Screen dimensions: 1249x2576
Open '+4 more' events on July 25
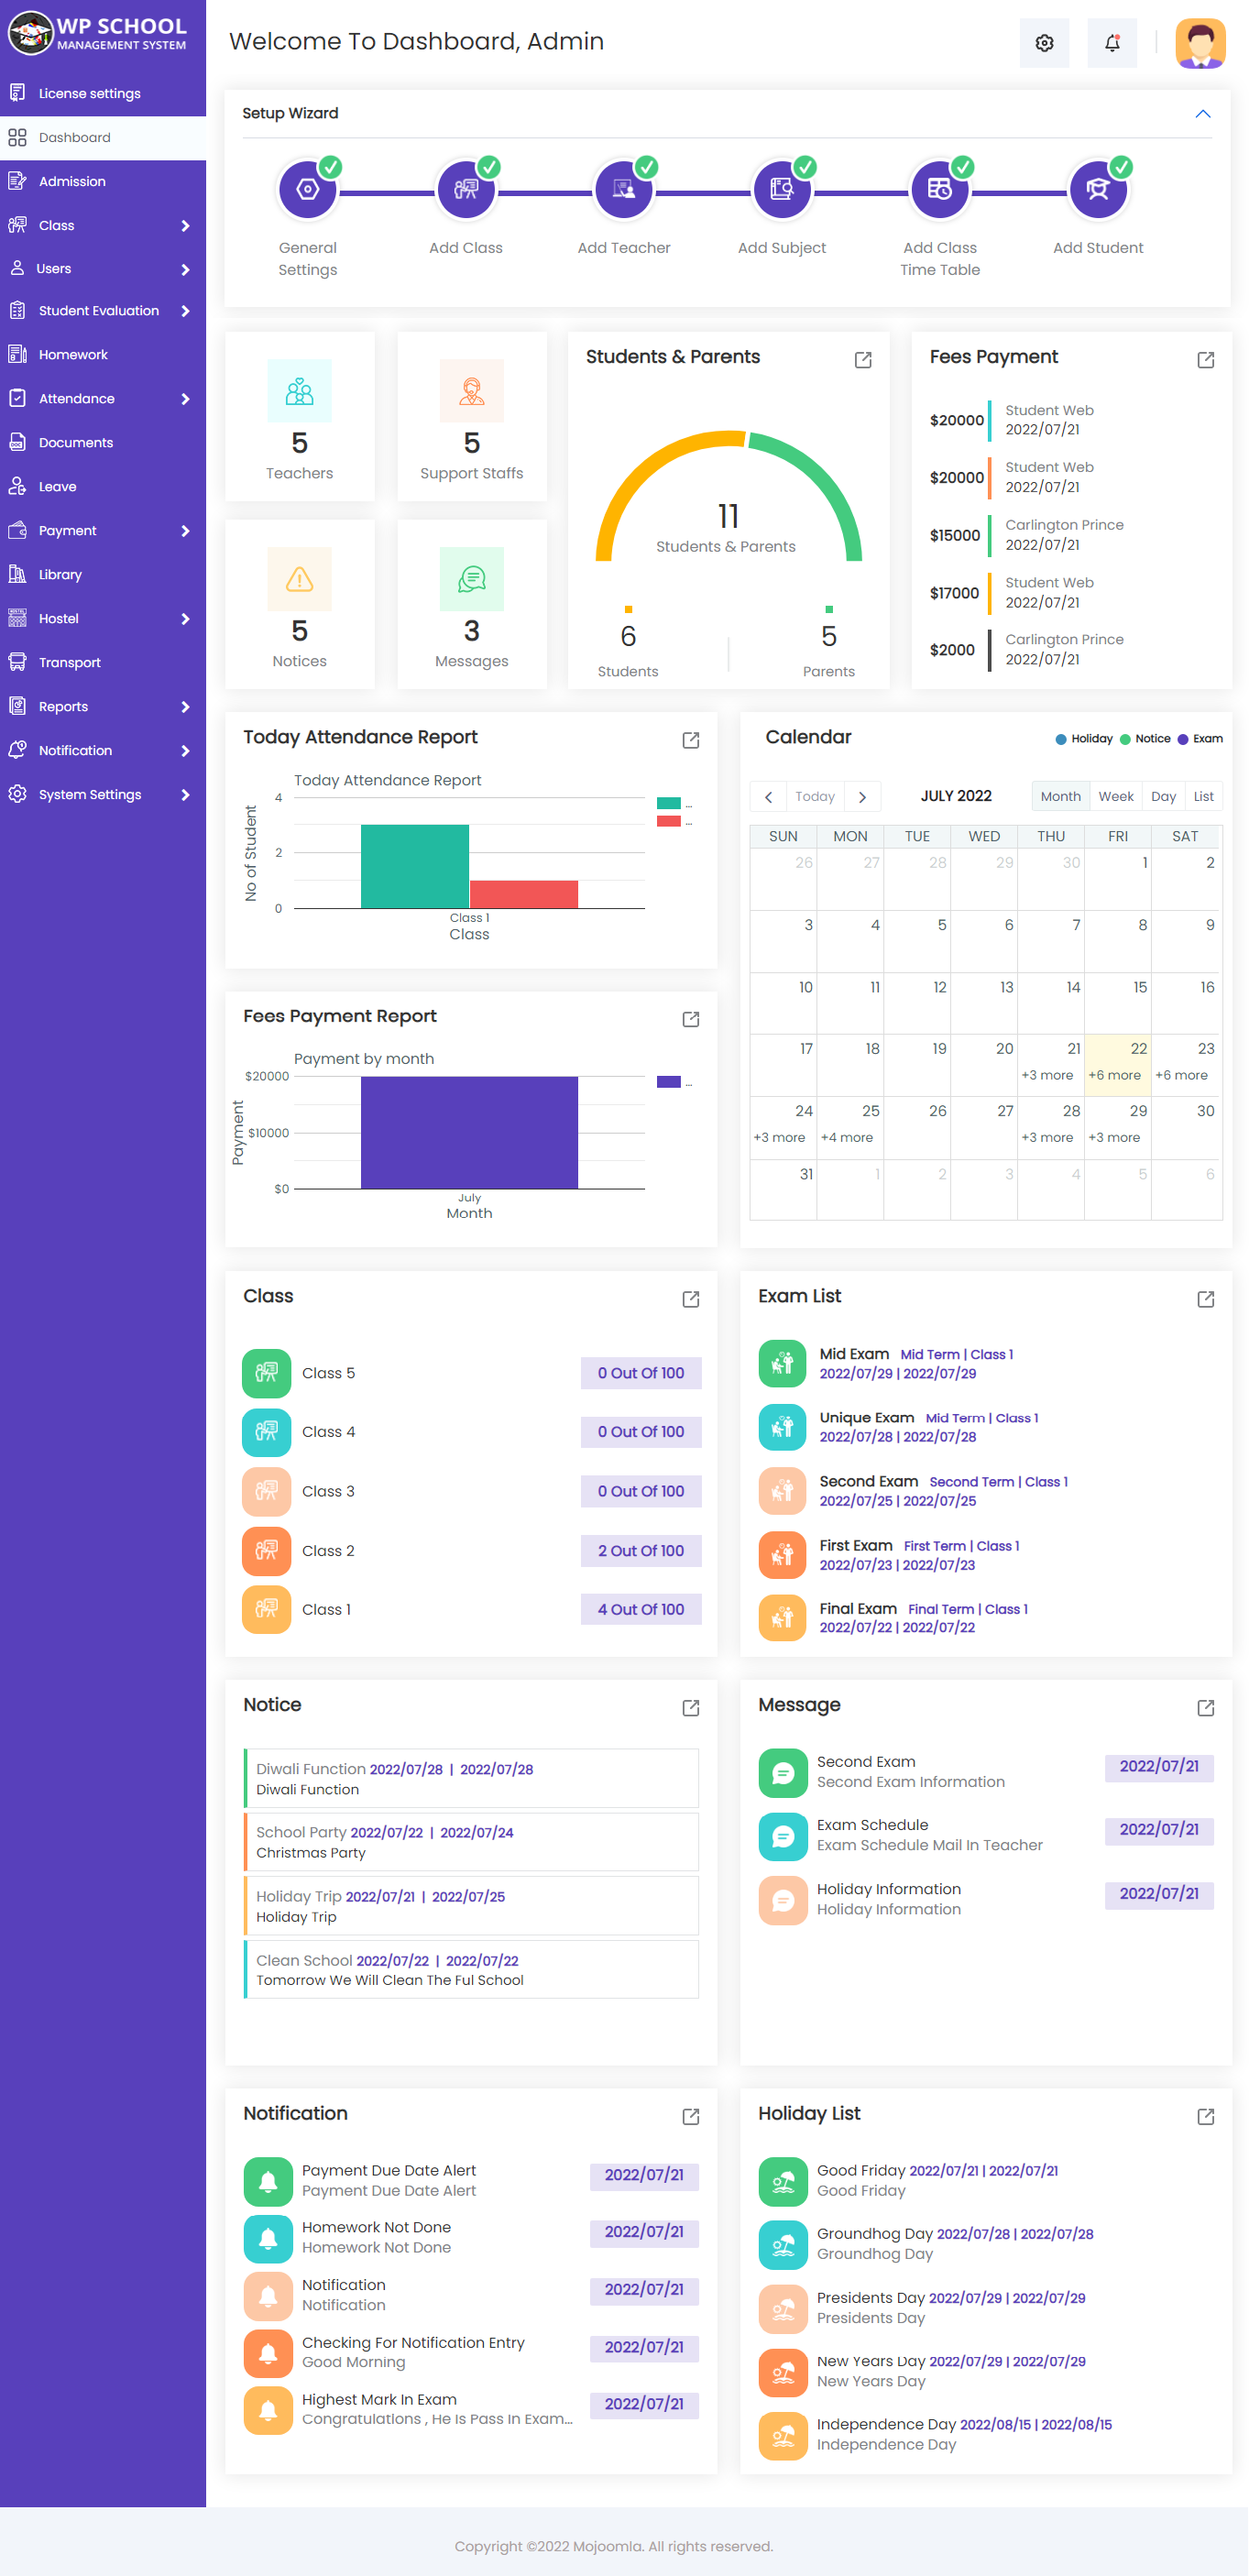846,1138
